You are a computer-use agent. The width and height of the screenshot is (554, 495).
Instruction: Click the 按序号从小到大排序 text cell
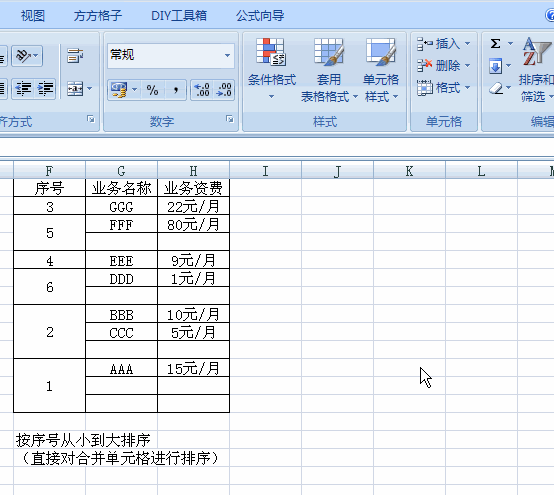pos(83,440)
